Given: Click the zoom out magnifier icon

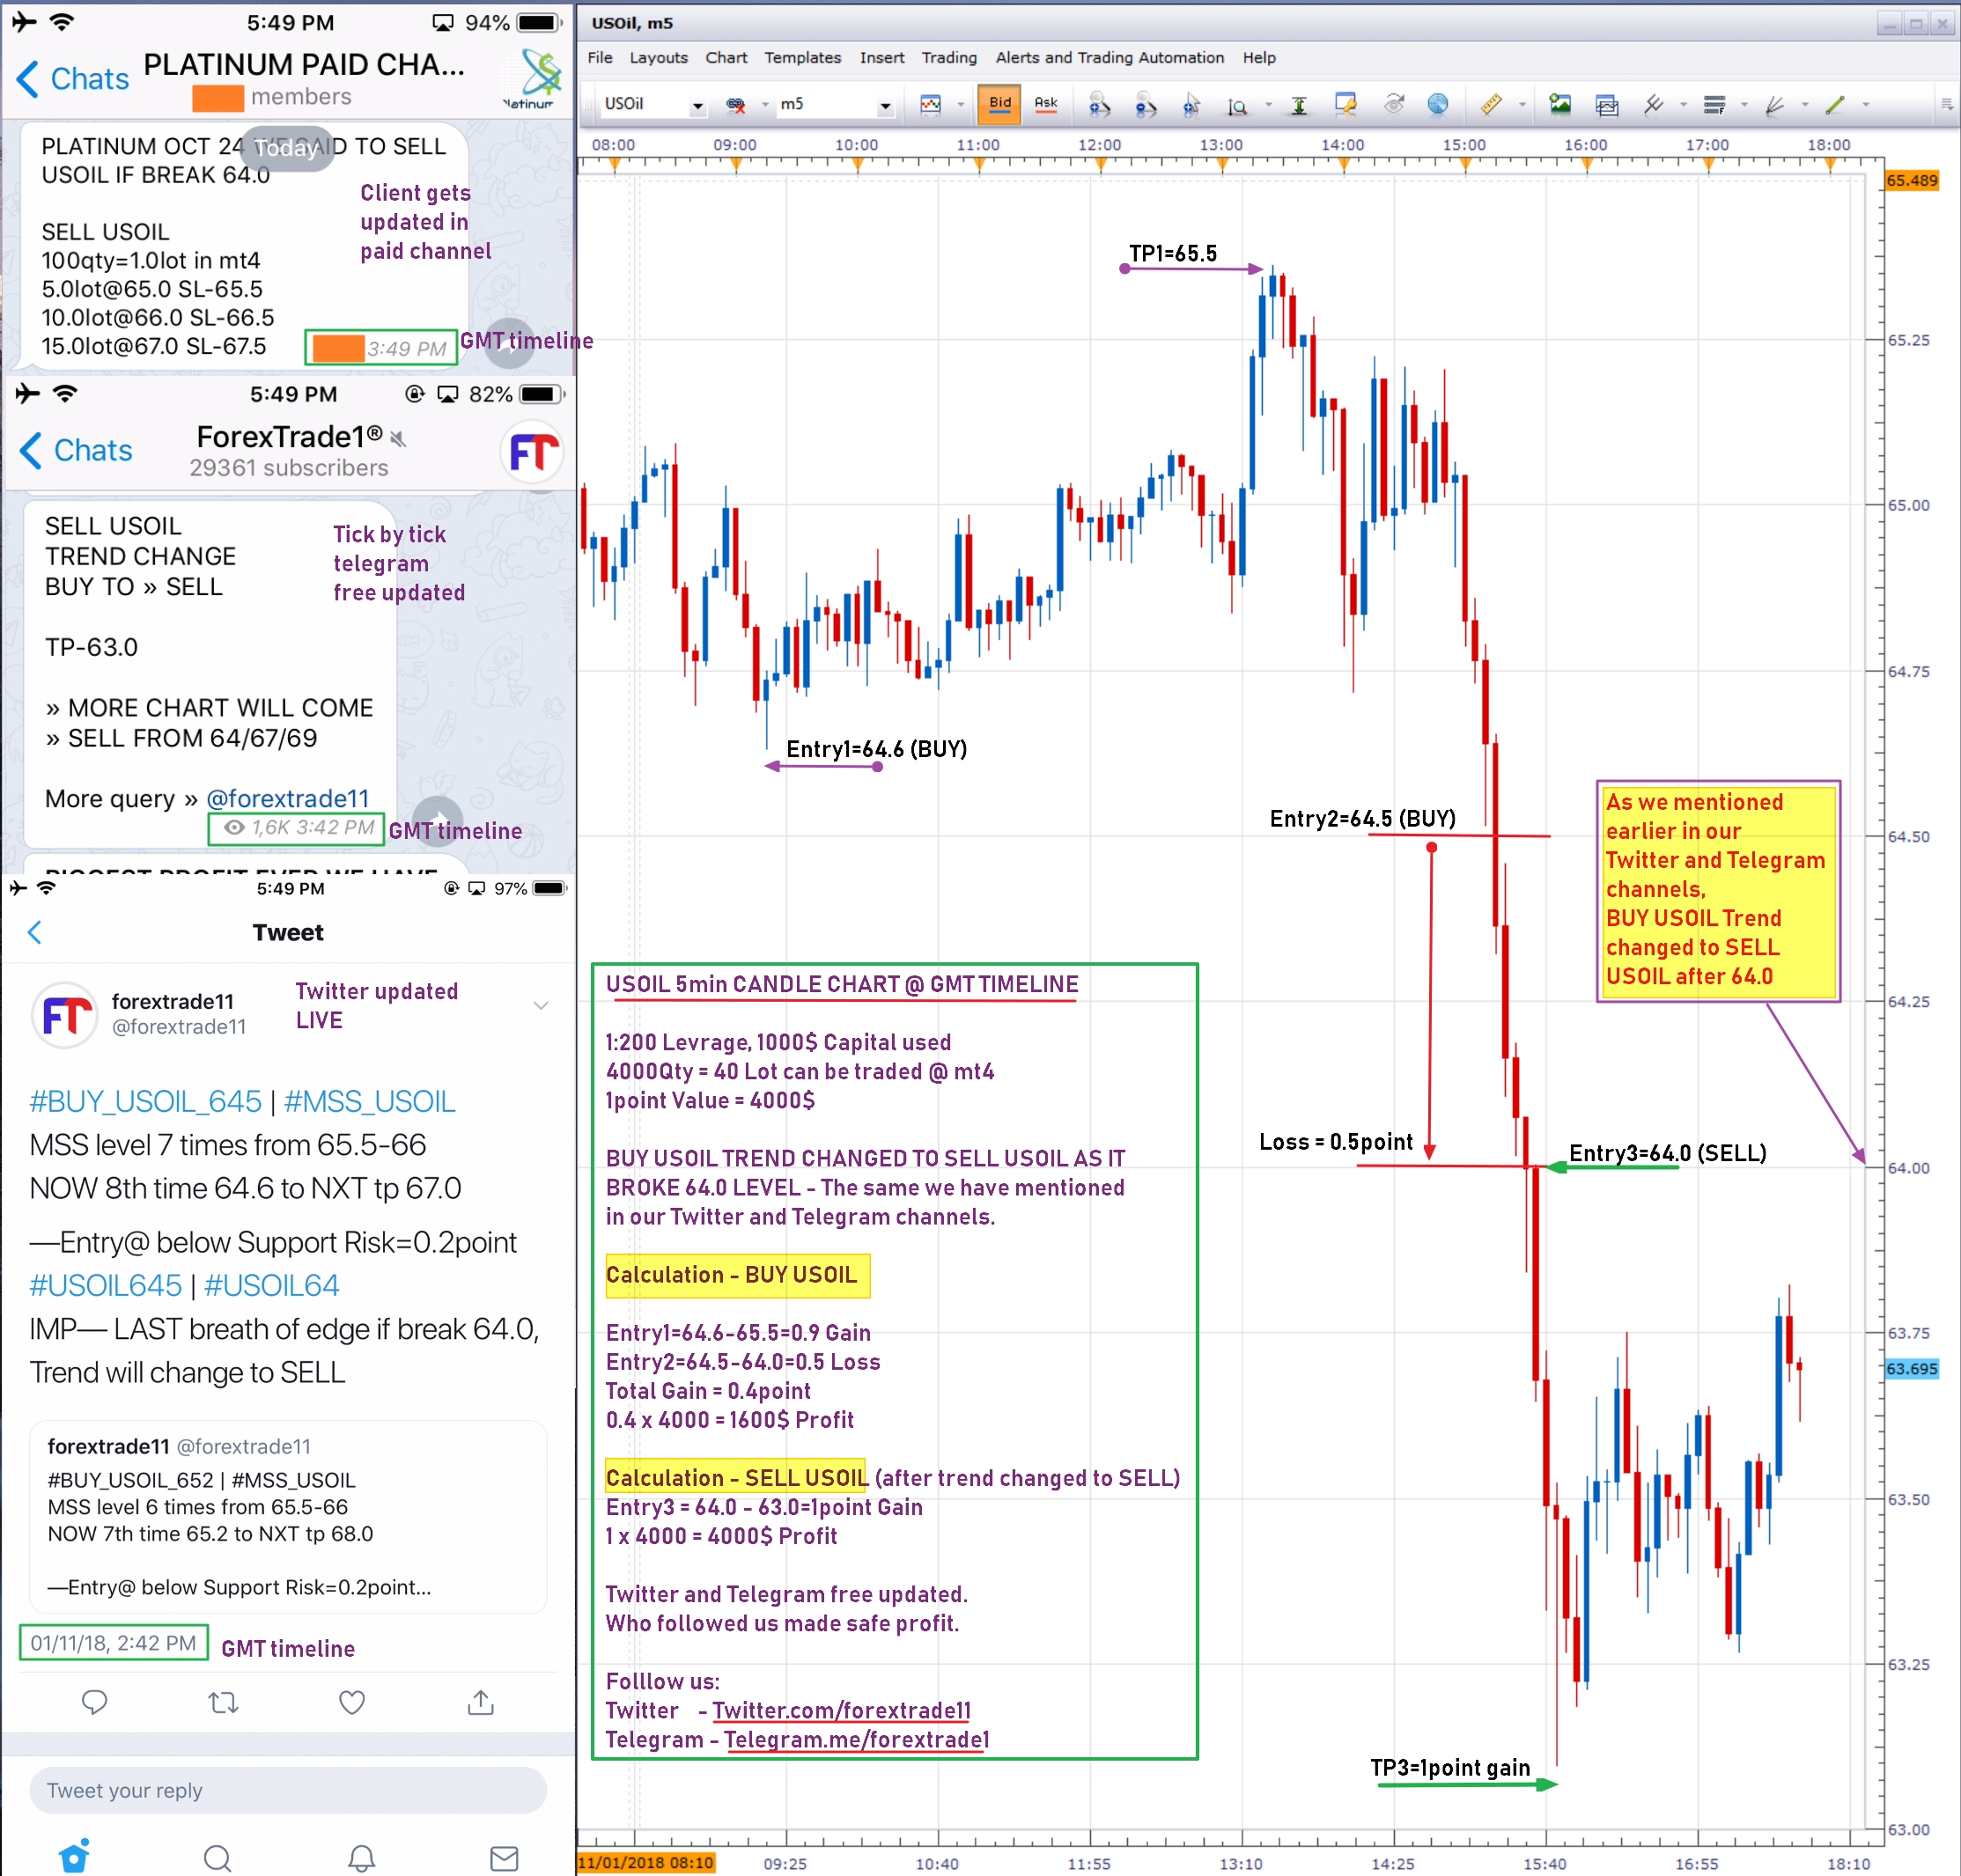Looking at the screenshot, I should pos(1145,104).
